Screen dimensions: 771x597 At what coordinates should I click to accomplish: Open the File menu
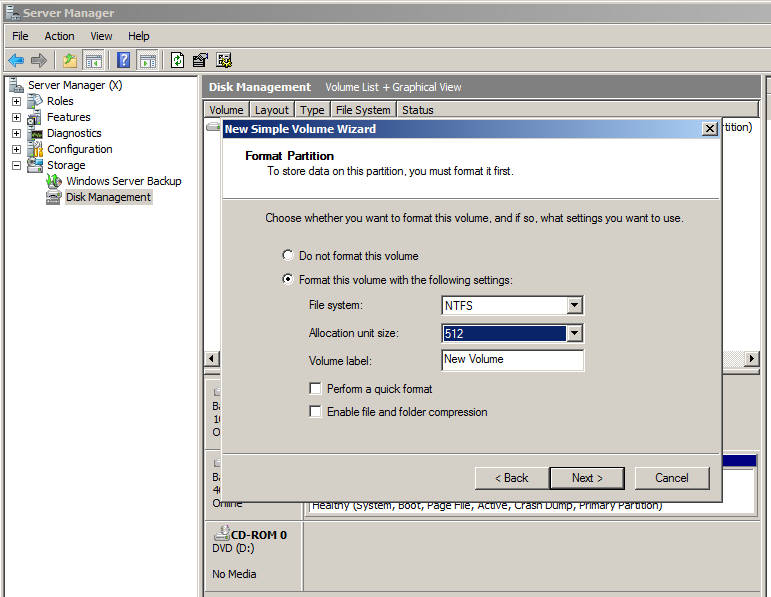[x=20, y=36]
